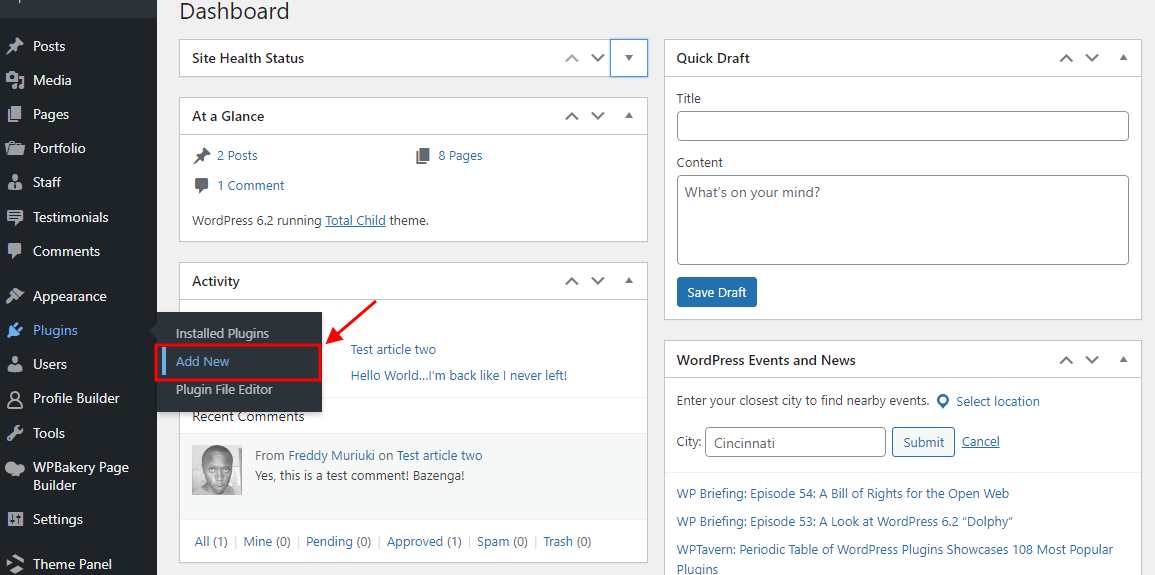Image resolution: width=1155 pixels, height=575 pixels.
Task: Move Quick Draft panel down
Action: point(1092,57)
